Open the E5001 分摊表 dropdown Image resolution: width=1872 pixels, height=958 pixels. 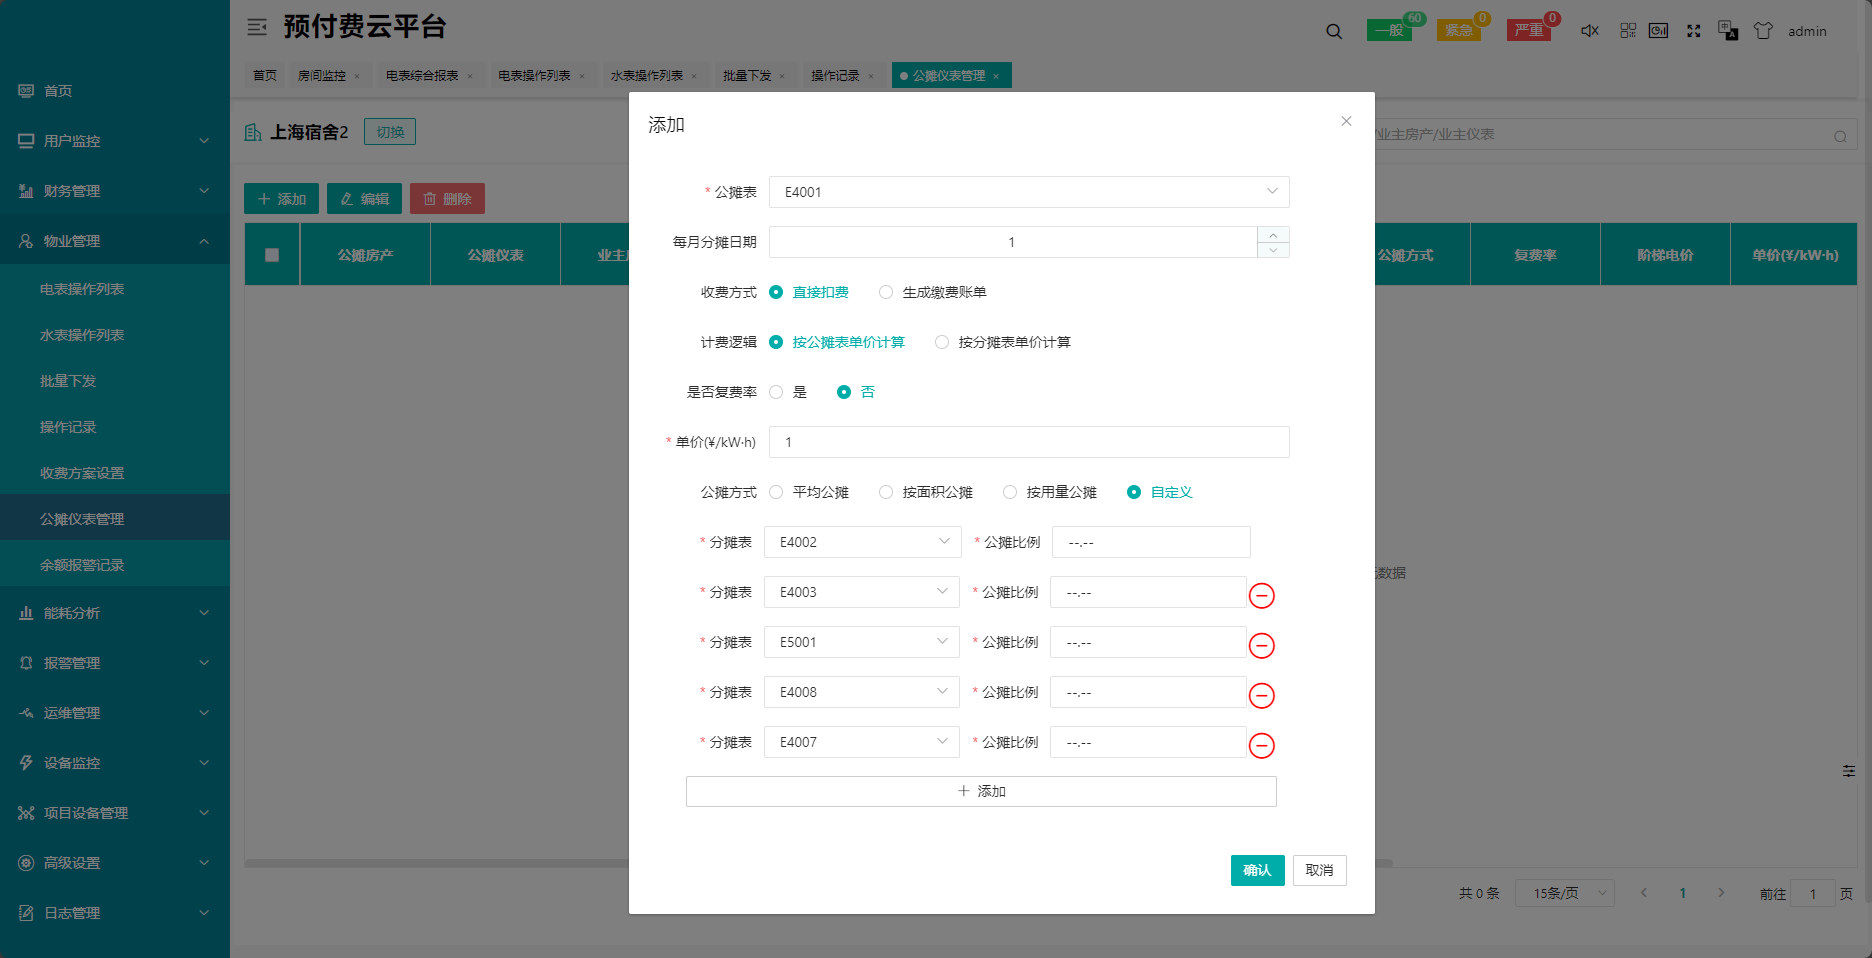(x=861, y=642)
